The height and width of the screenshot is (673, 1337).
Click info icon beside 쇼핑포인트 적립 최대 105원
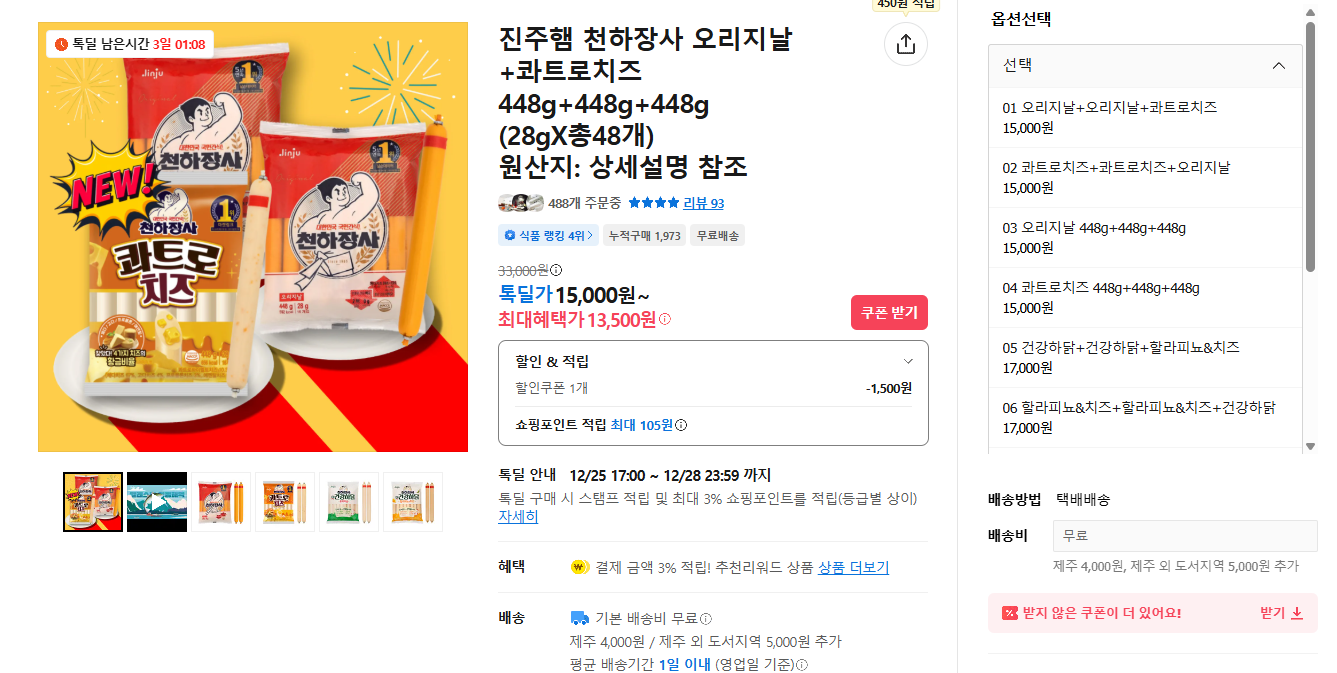click(680, 426)
